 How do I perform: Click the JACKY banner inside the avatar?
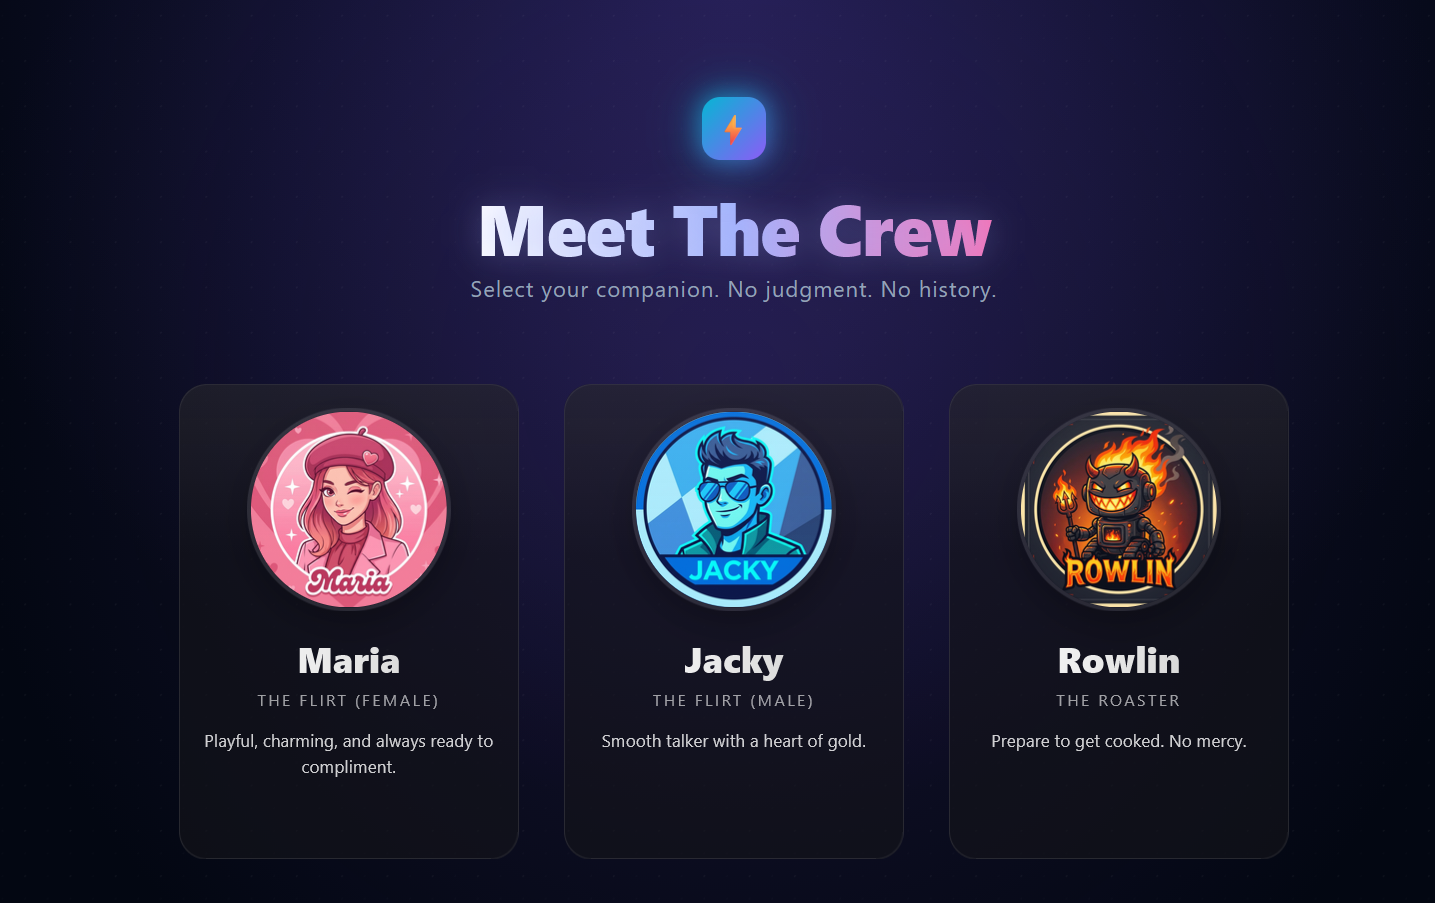click(734, 570)
